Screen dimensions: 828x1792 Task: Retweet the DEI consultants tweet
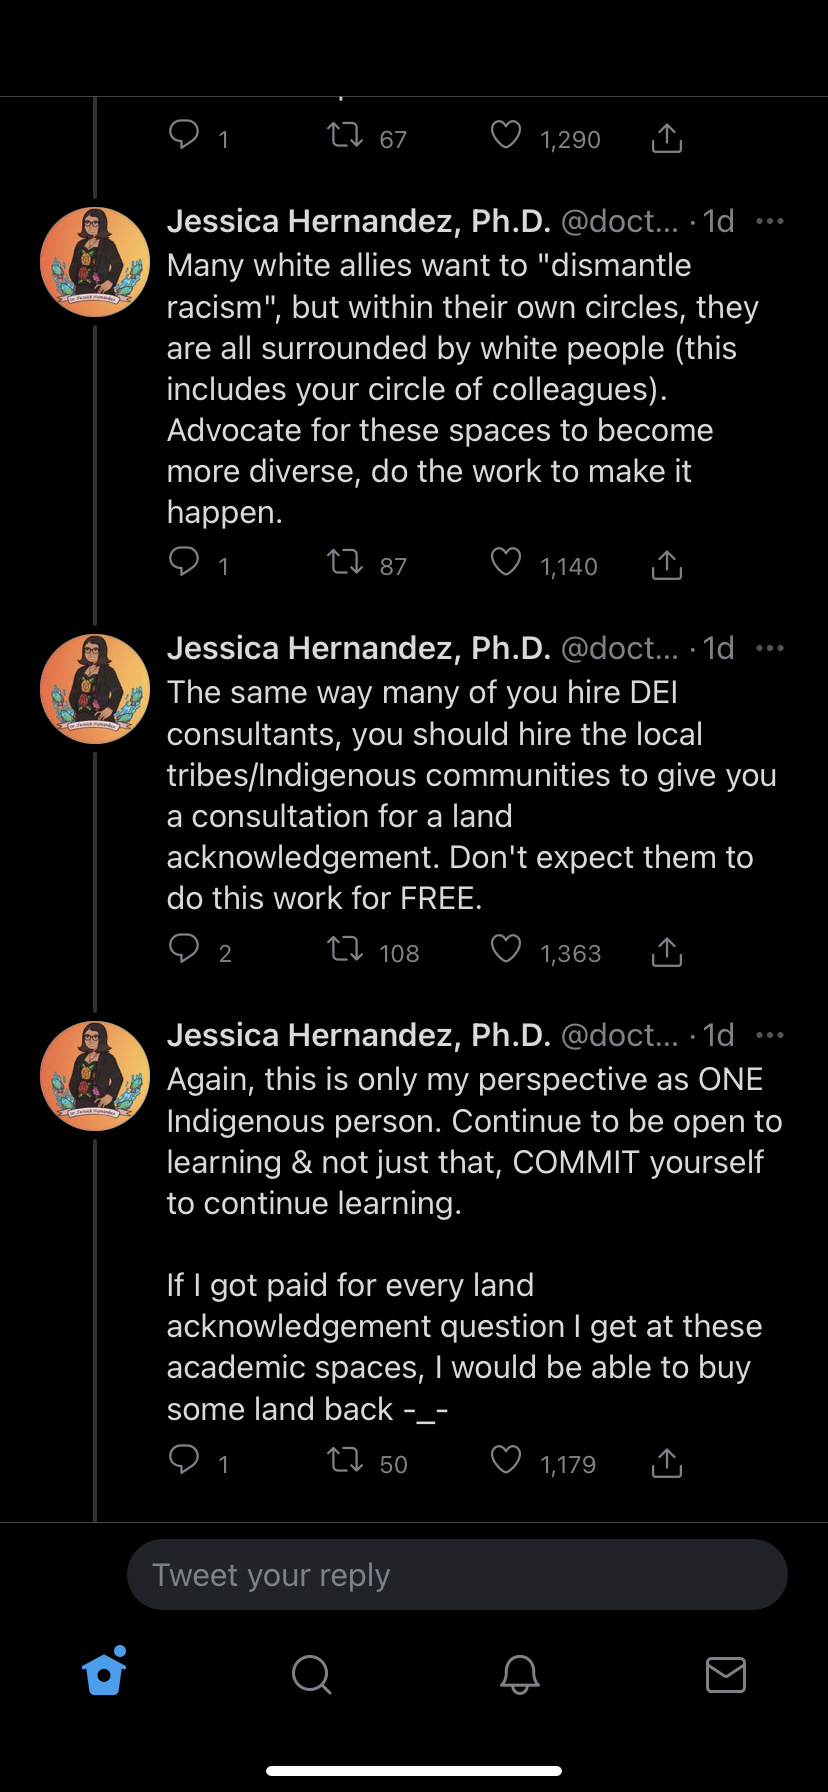coord(346,950)
